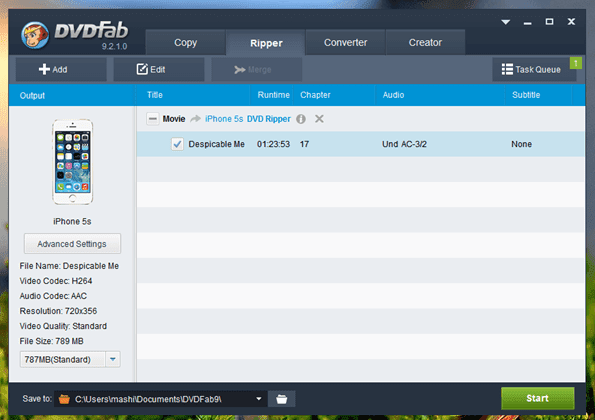This screenshot has height=420, width=595.
Task: Click the File Size: 789 MB text
Action: coord(51,341)
